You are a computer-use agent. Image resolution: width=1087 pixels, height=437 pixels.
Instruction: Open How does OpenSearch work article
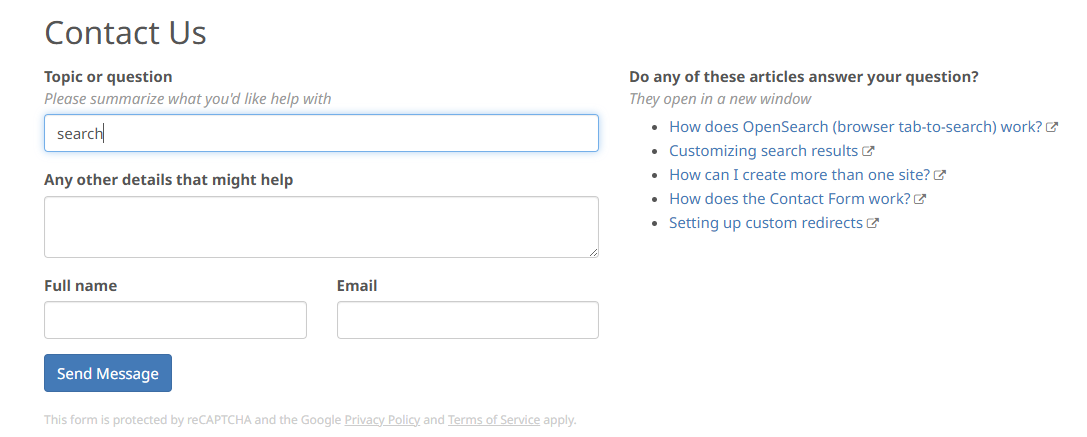tap(855, 127)
